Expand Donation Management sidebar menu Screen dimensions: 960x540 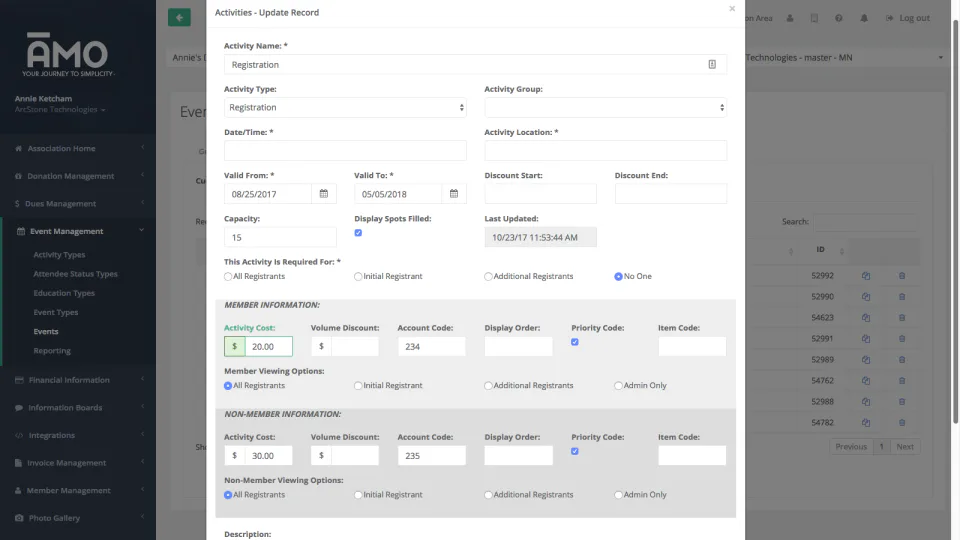(x=78, y=176)
